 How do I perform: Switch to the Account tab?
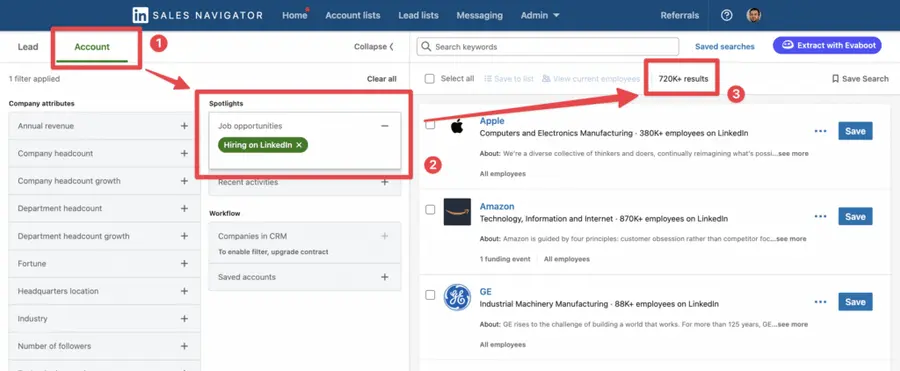tap(92, 47)
